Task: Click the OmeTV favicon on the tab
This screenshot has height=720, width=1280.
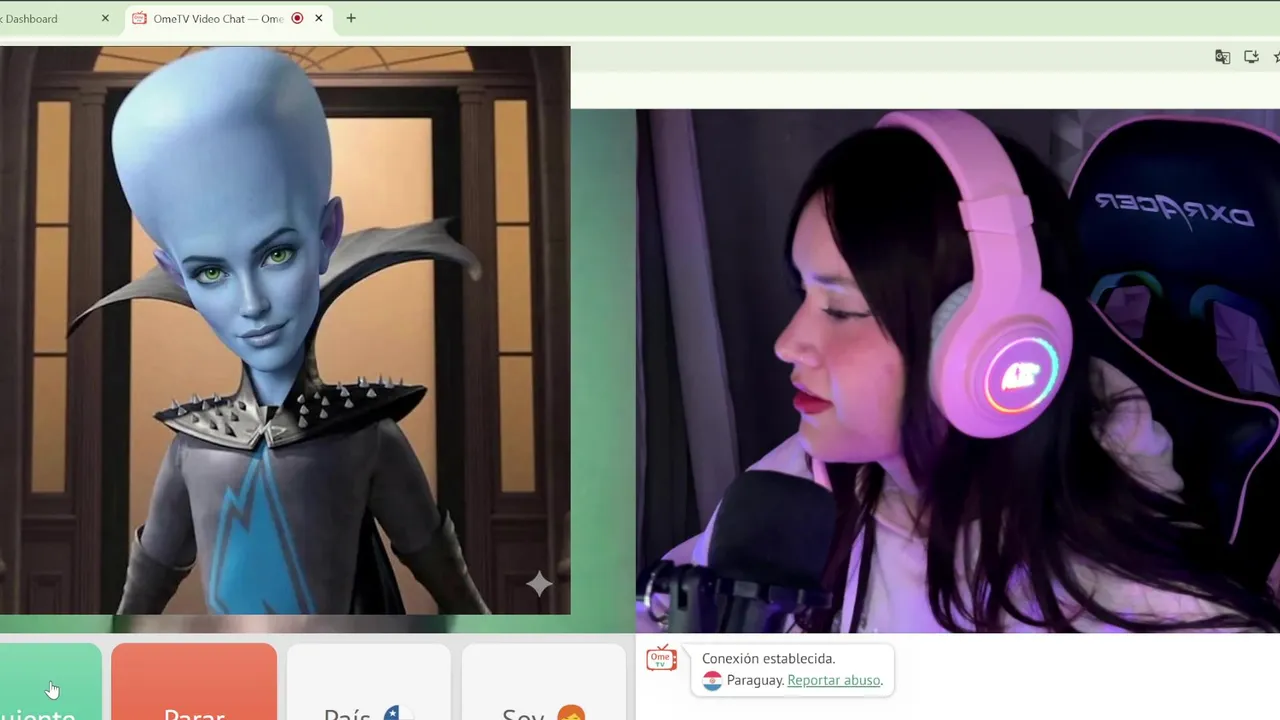Action: tap(139, 18)
